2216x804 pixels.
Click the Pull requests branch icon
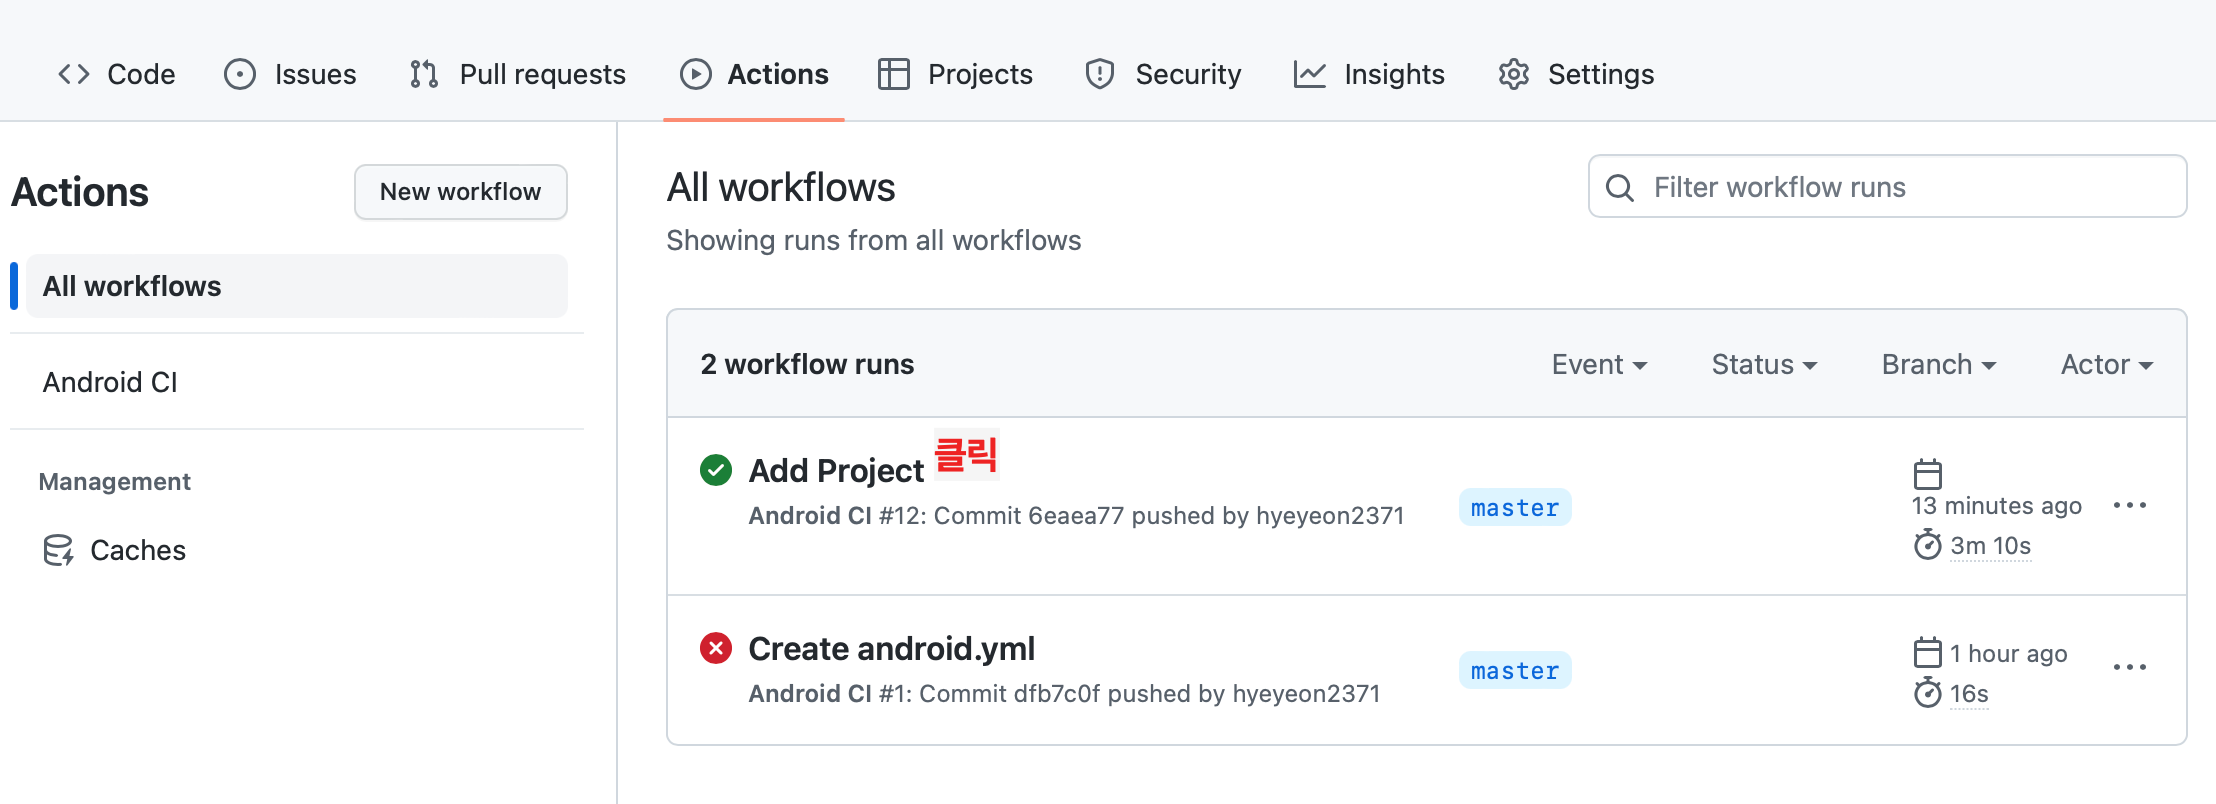pyautogui.click(x=424, y=74)
